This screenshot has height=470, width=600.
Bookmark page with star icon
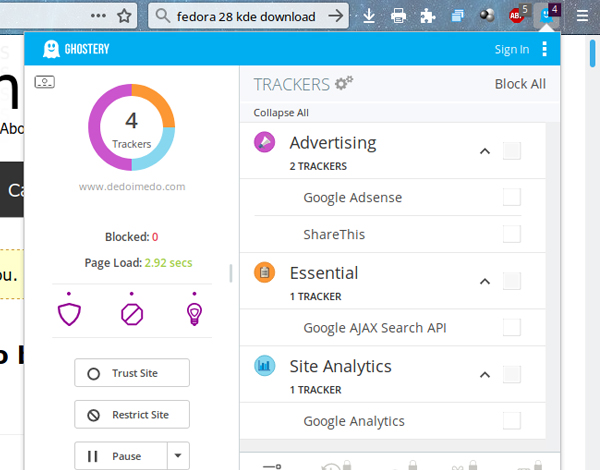click(x=124, y=16)
